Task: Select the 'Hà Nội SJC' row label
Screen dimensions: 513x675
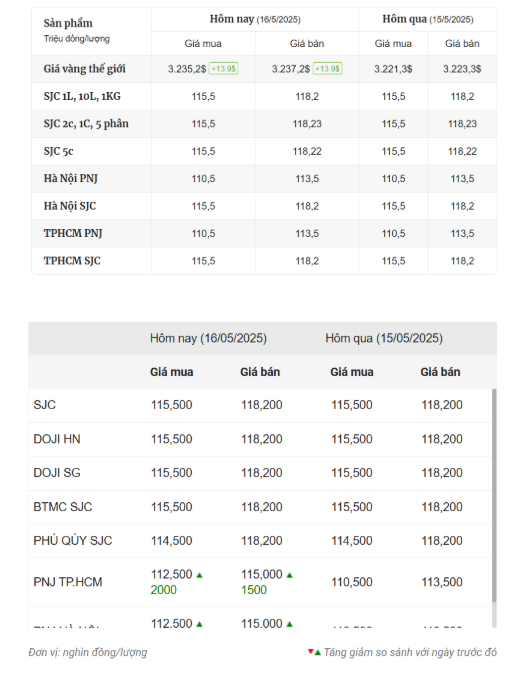Action: tap(70, 206)
